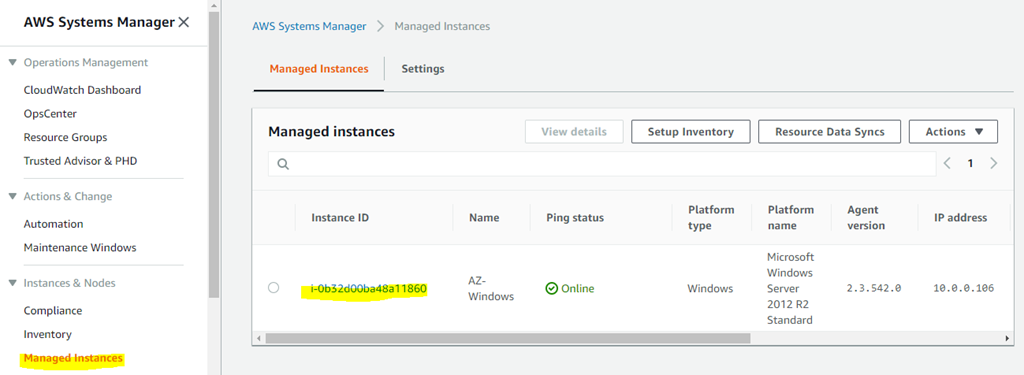The image size is (1024, 375).
Task: Open instance link i-0b32d00ba48a11860
Action: pyautogui.click(x=369, y=288)
